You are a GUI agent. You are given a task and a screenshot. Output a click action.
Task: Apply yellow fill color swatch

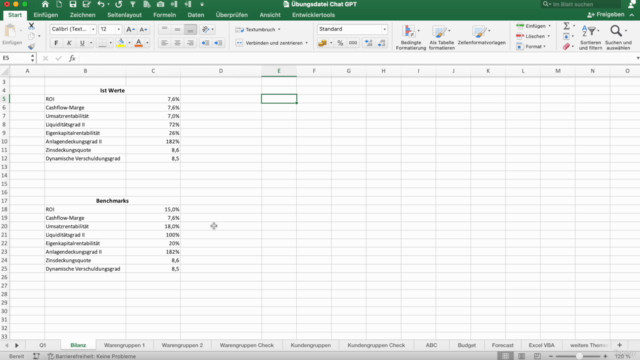121,43
